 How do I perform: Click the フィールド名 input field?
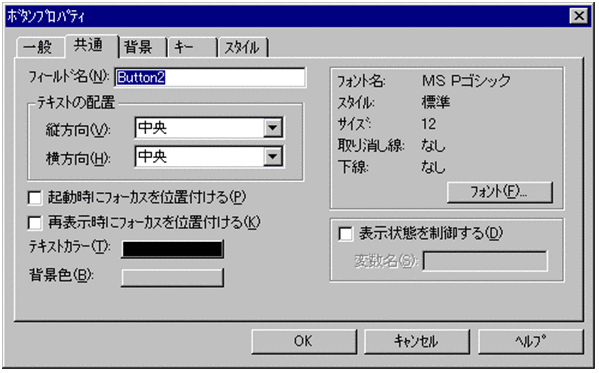(x=210, y=78)
